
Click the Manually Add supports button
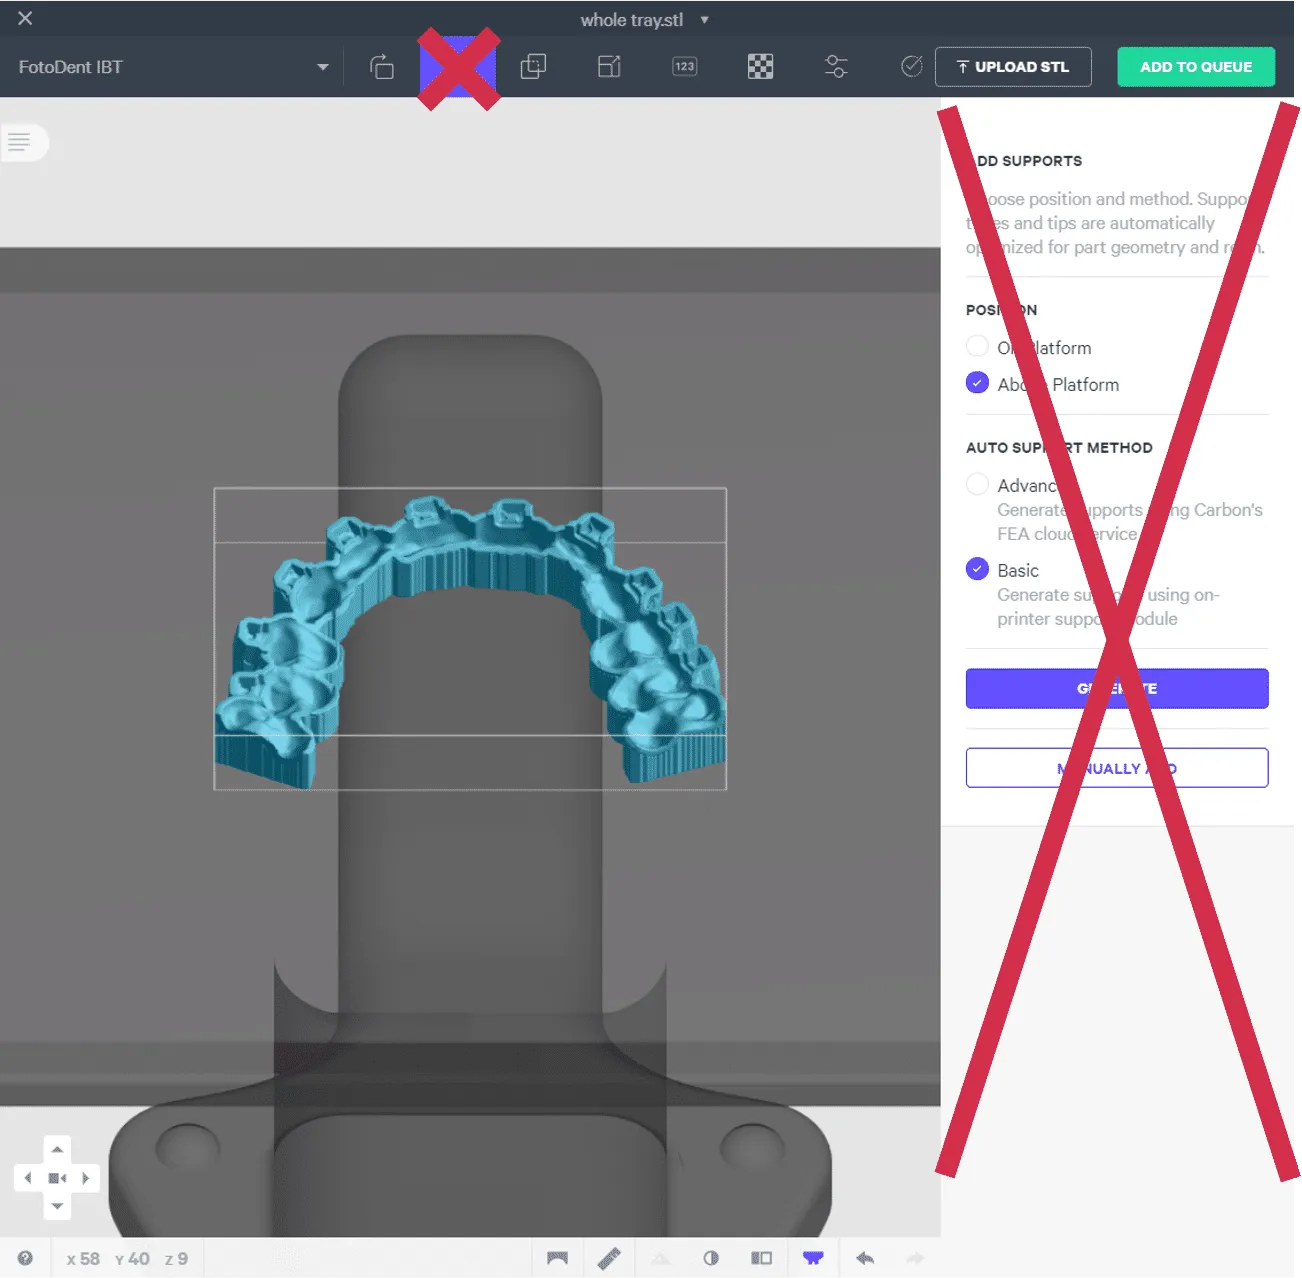tap(1117, 768)
